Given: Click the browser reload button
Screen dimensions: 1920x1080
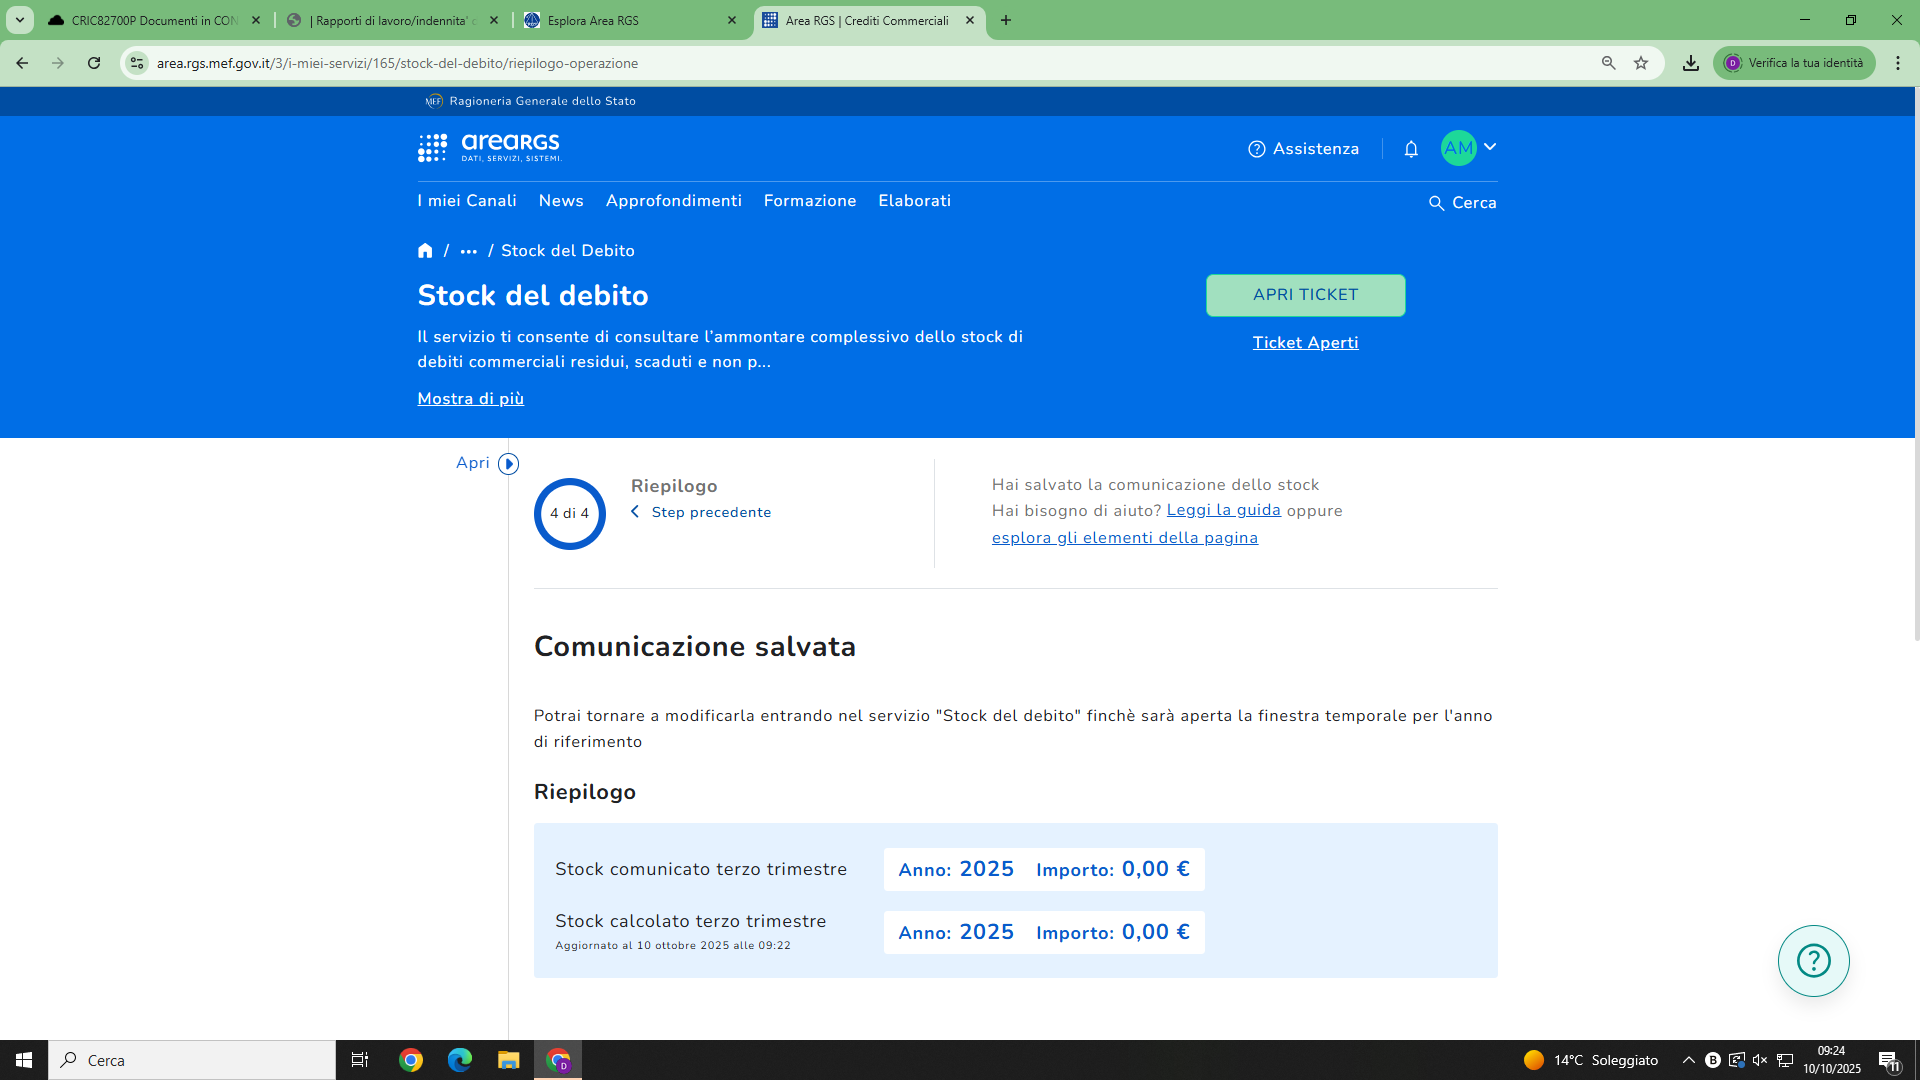Looking at the screenshot, I should (x=94, y=63).
